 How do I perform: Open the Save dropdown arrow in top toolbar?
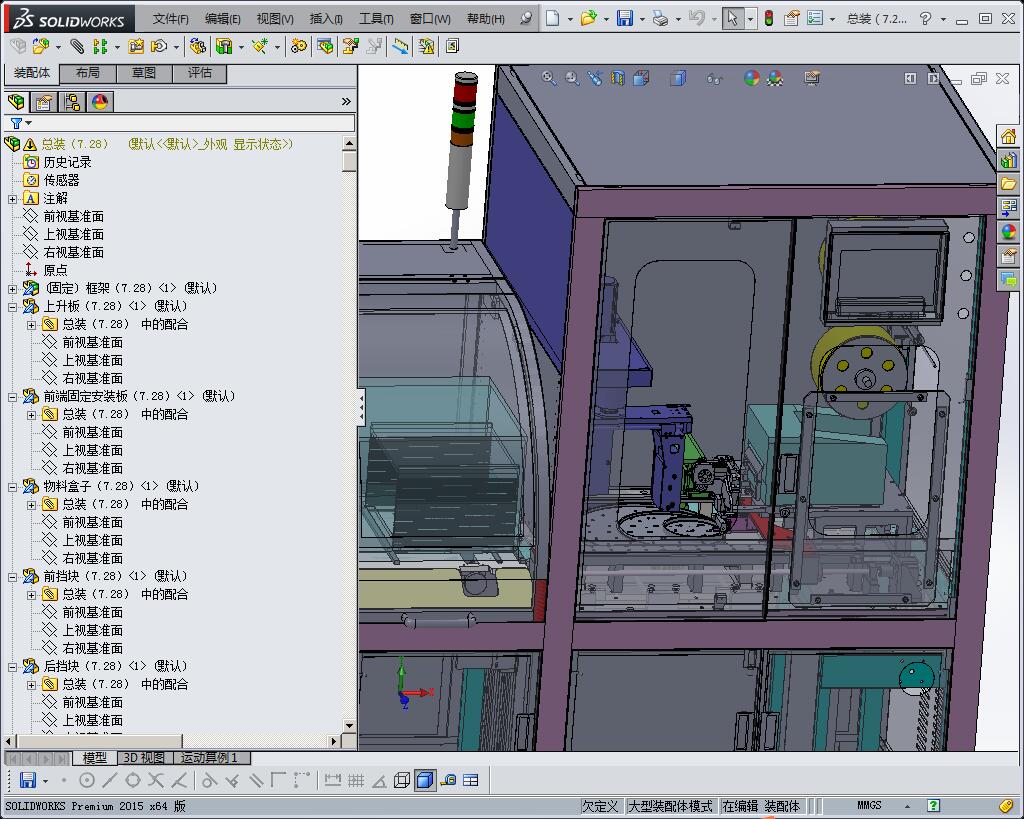pos(642,19)
